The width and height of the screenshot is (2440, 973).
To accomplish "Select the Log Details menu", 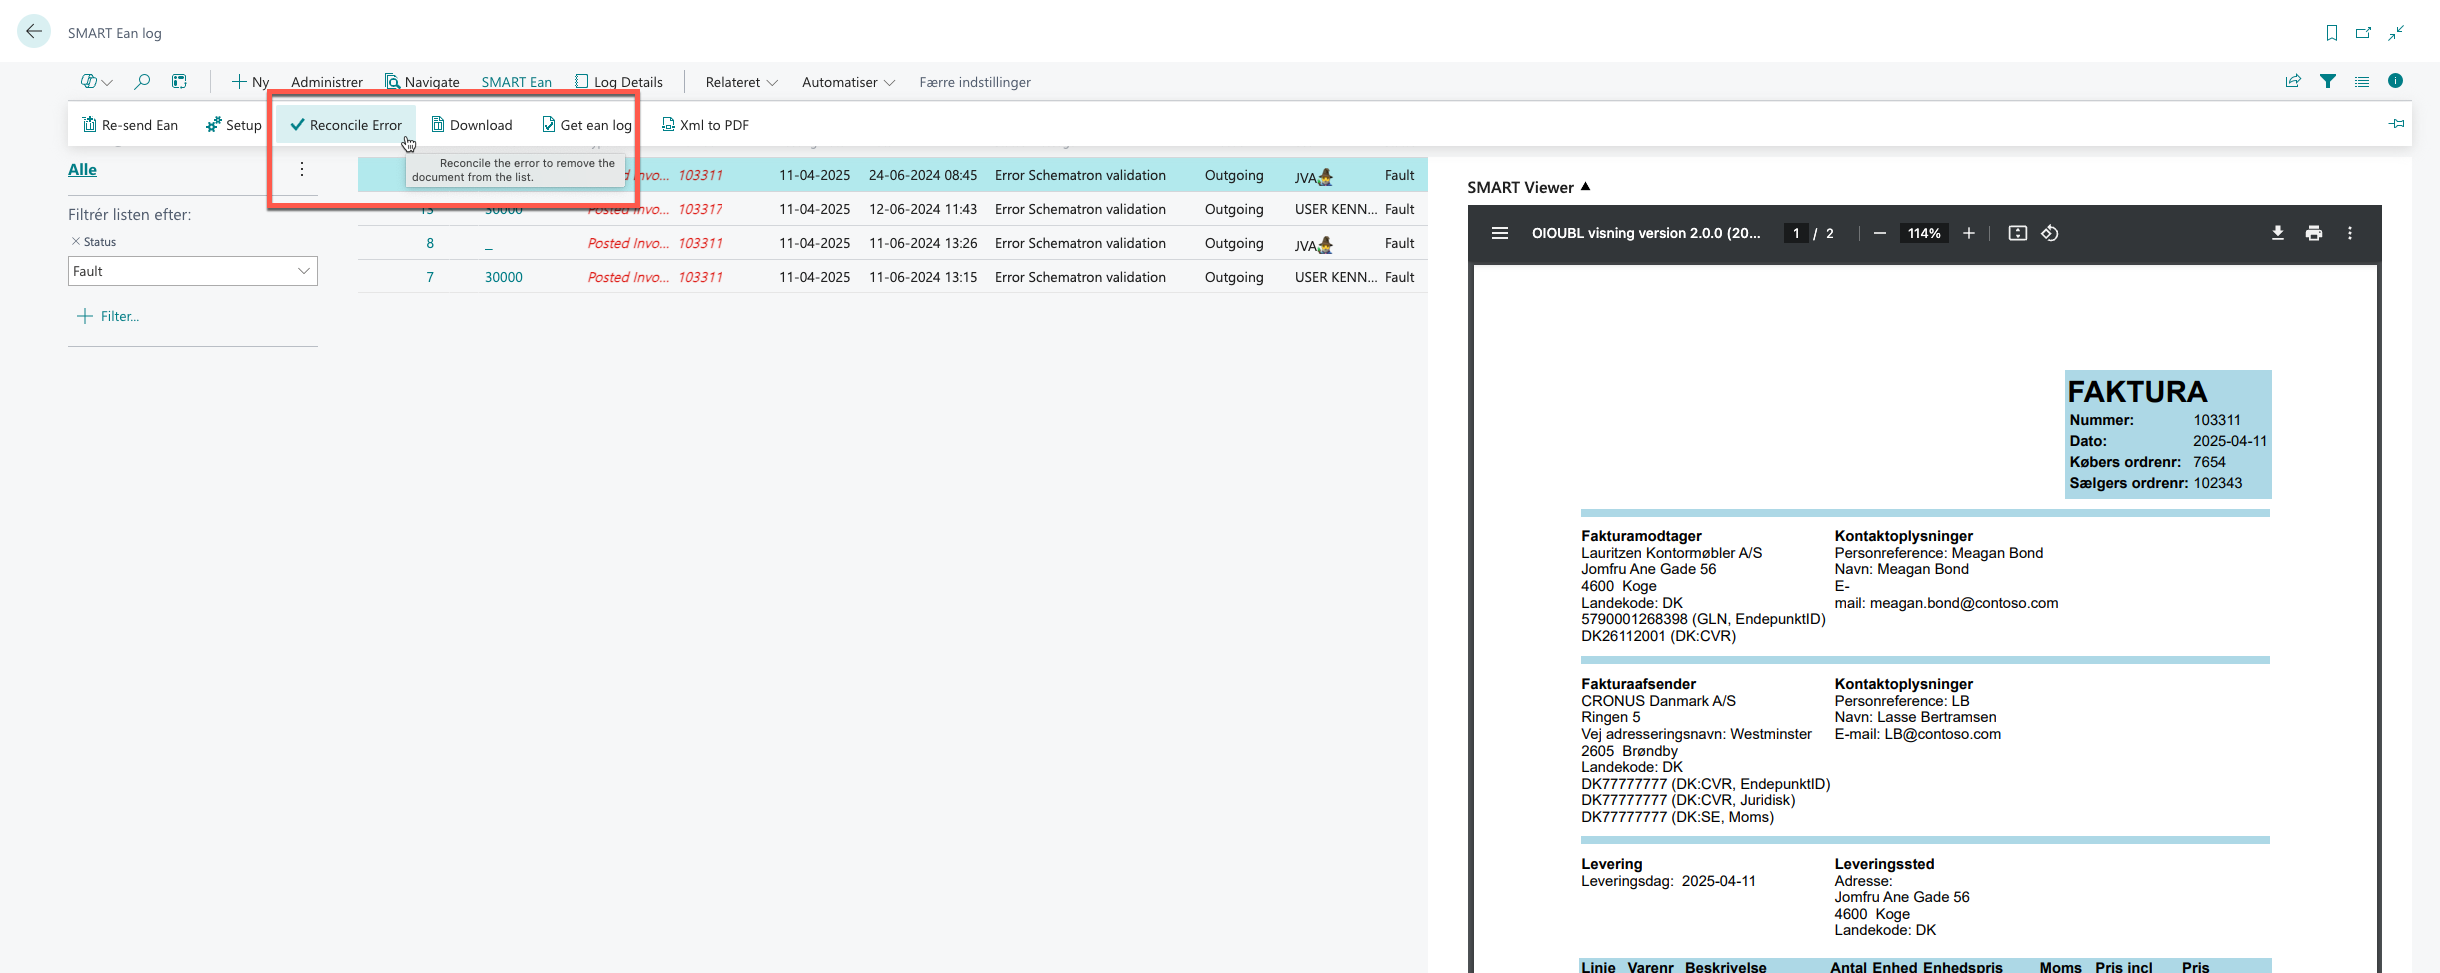I will 619,82.
